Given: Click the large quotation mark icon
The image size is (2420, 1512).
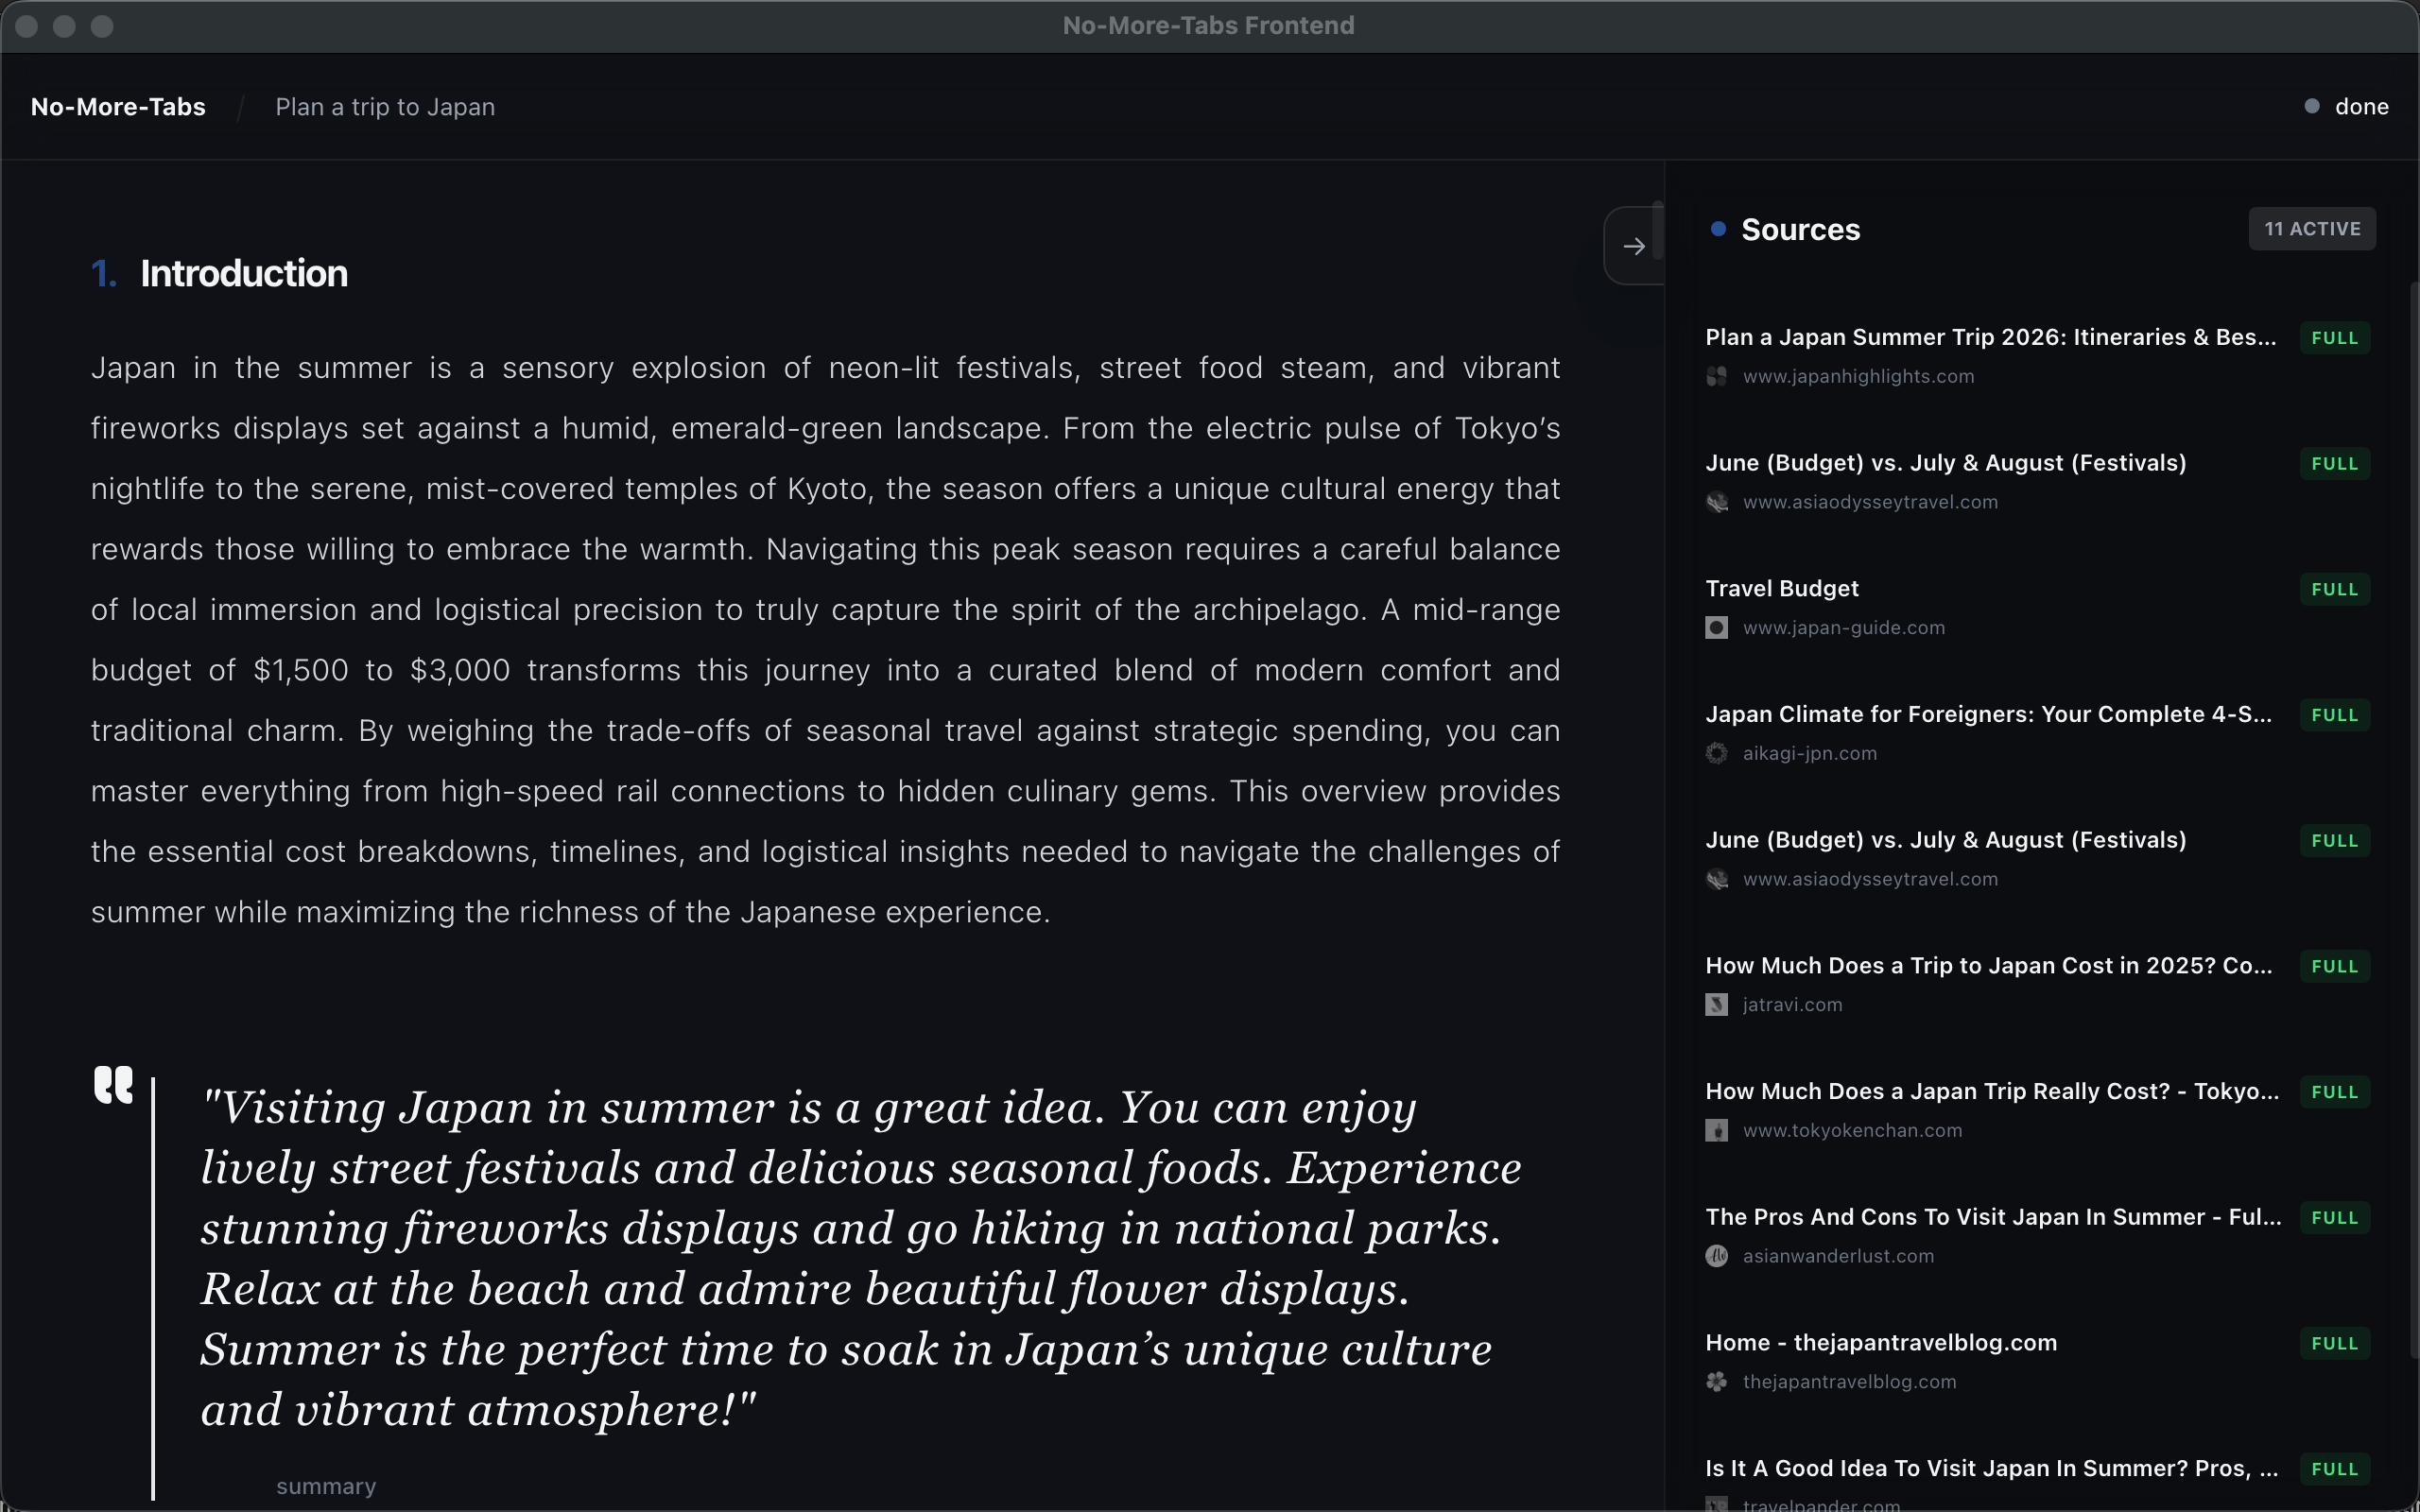Looking at the screenshot, I should click(x=113, y=1085).
